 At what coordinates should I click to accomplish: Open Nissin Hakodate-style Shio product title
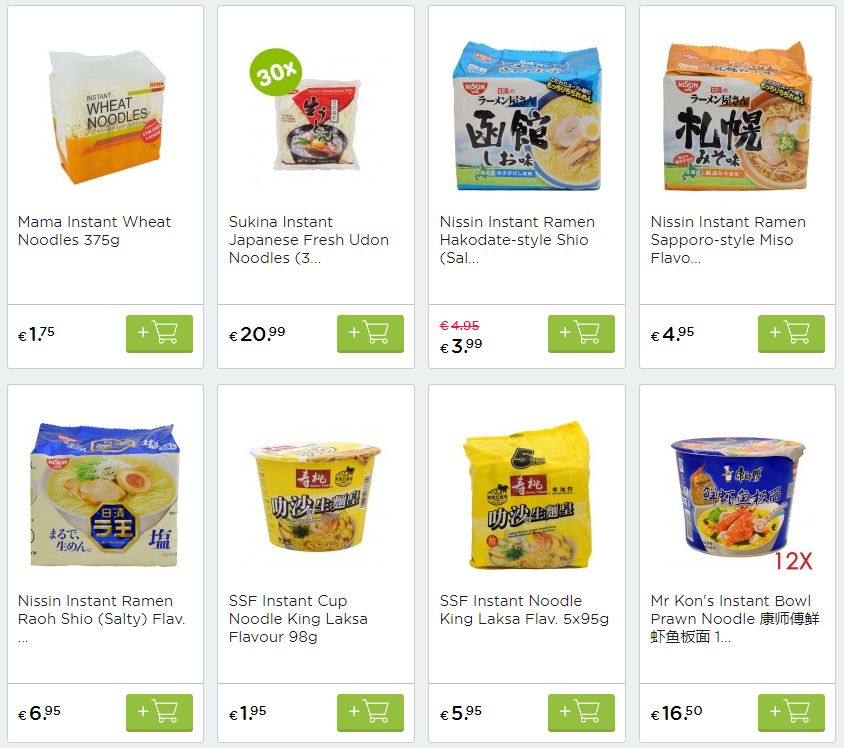pos(517,240)
